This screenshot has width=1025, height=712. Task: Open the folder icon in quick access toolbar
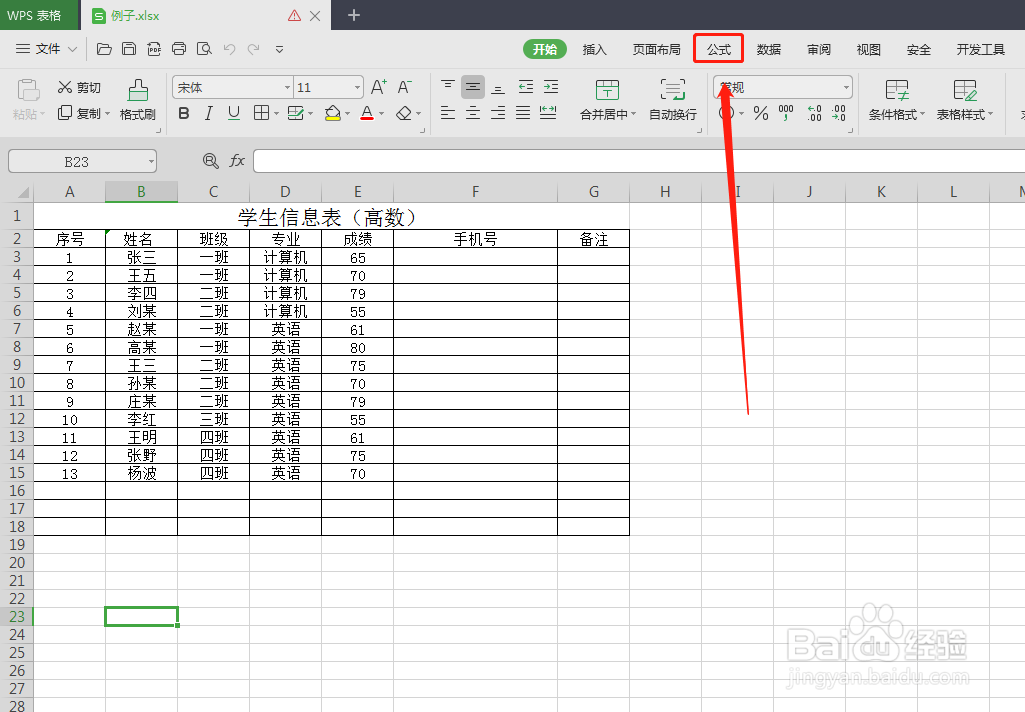pos(104,49)
